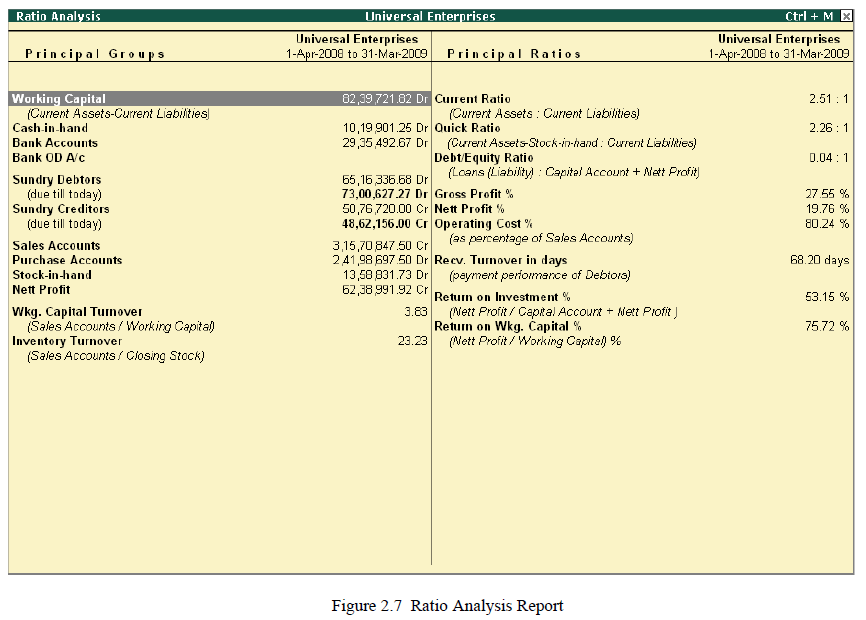Click Return on Wkg. Capital % label
This screenshot has height=620, width=866.
coord(508,326)
